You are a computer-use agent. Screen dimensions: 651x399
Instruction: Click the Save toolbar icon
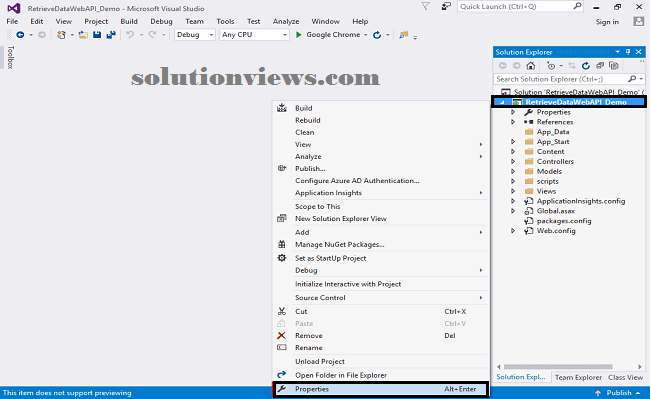(x=97, y=35)
